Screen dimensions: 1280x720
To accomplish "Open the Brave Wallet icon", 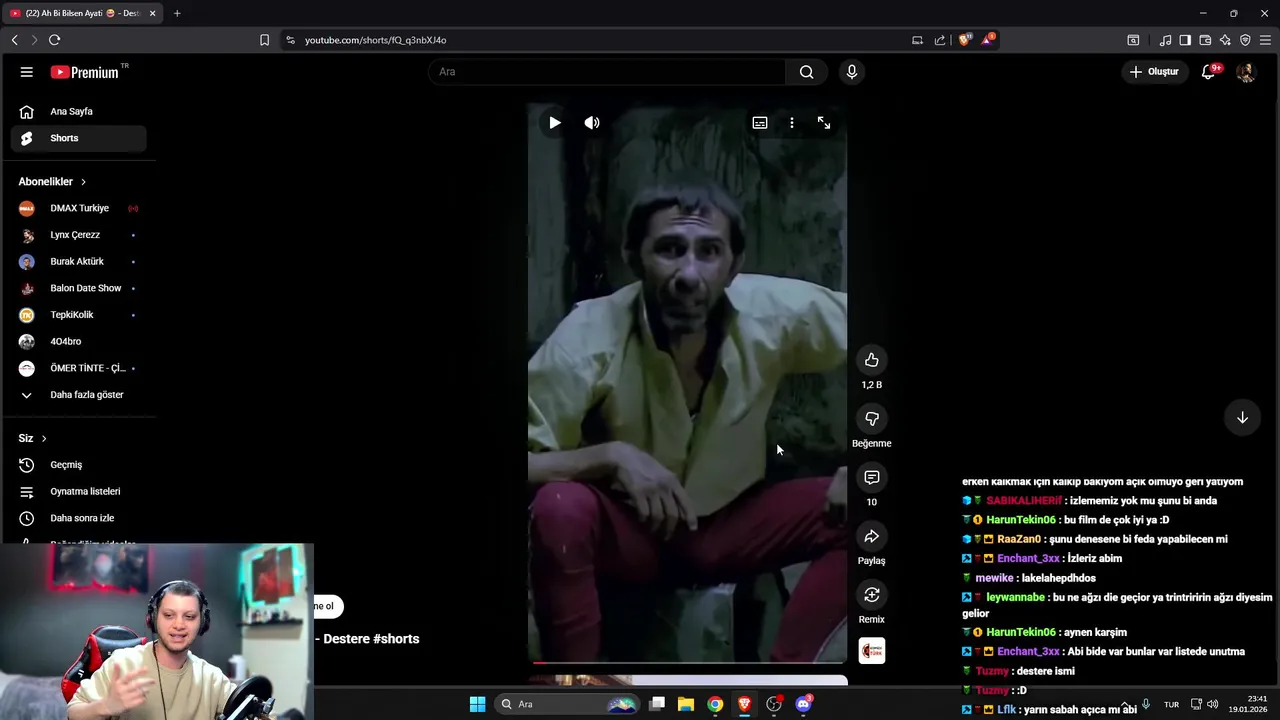I will coord(1205,40).
